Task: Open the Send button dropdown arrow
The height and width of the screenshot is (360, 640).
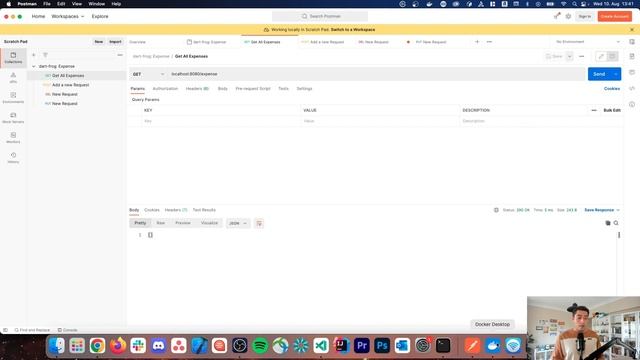Action: [616, 74]
